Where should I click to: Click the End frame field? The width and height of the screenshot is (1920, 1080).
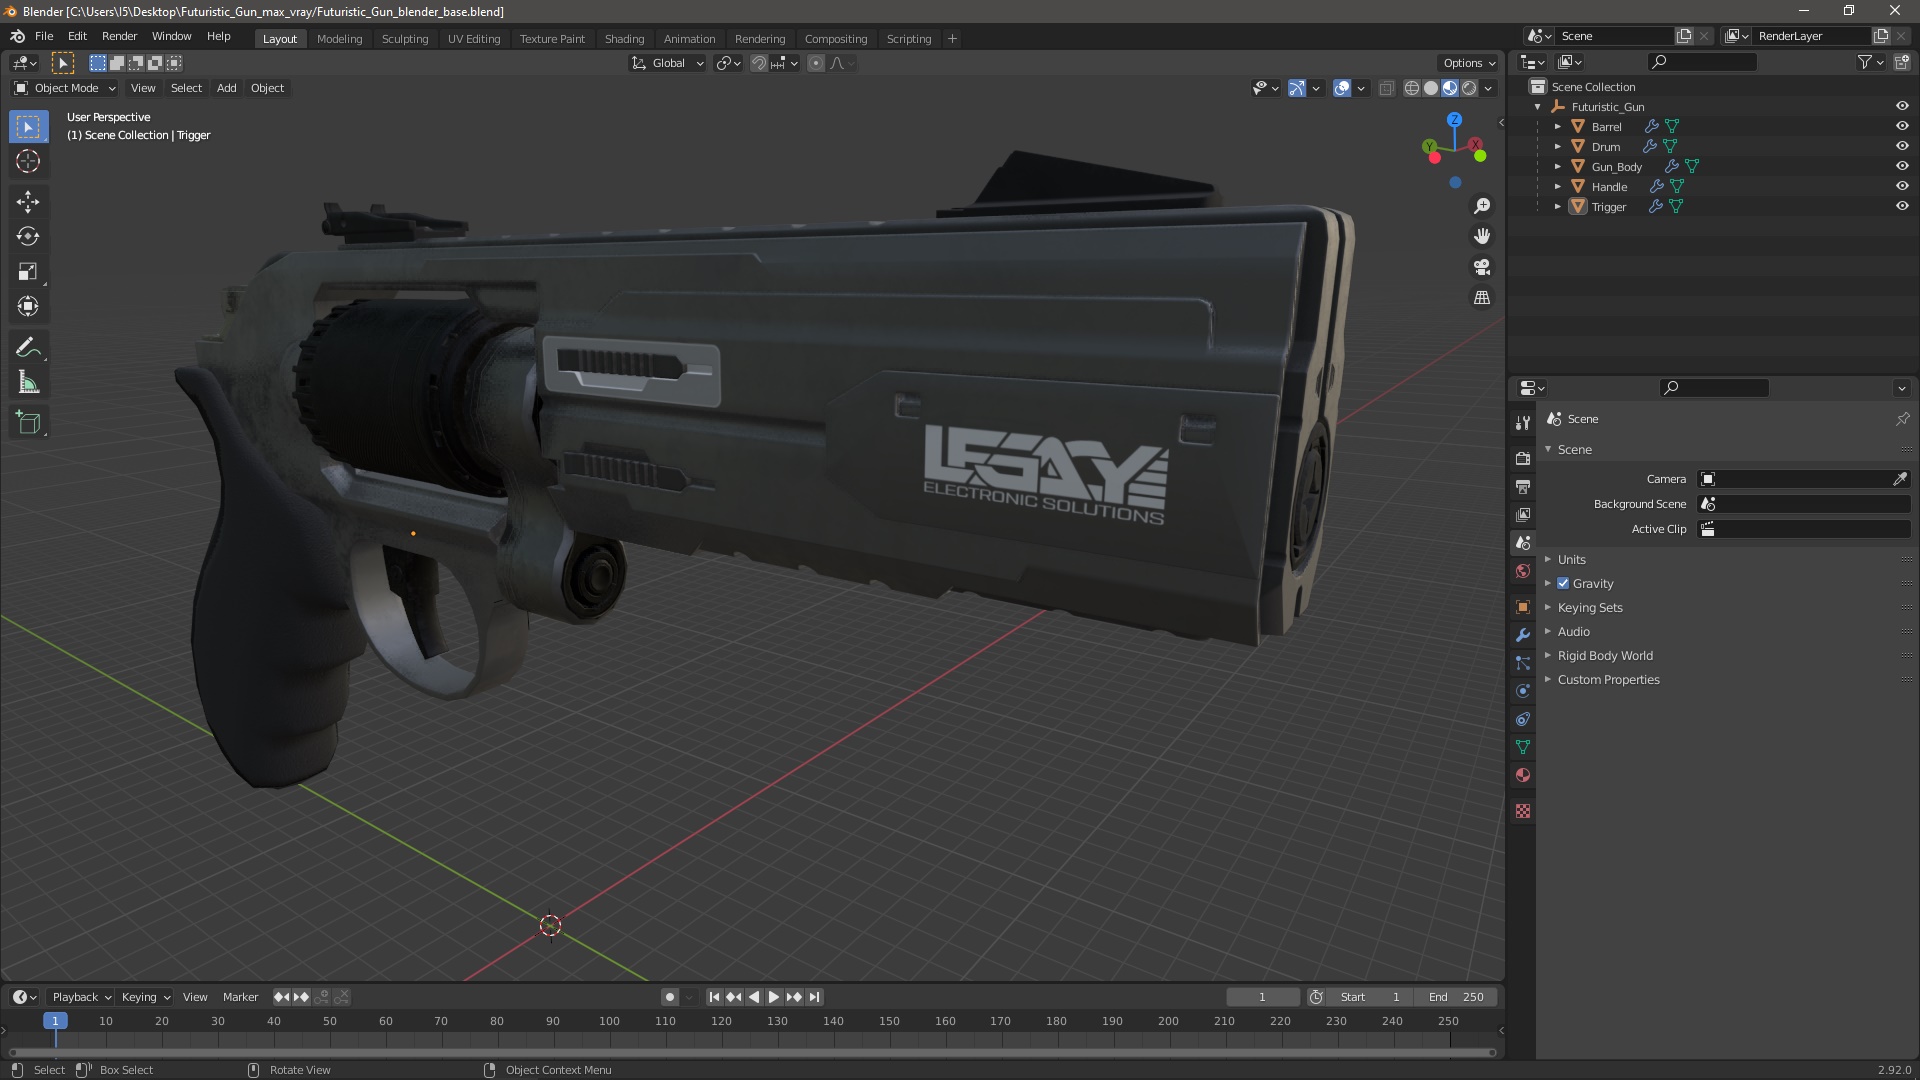click(x=1456, y=997)
